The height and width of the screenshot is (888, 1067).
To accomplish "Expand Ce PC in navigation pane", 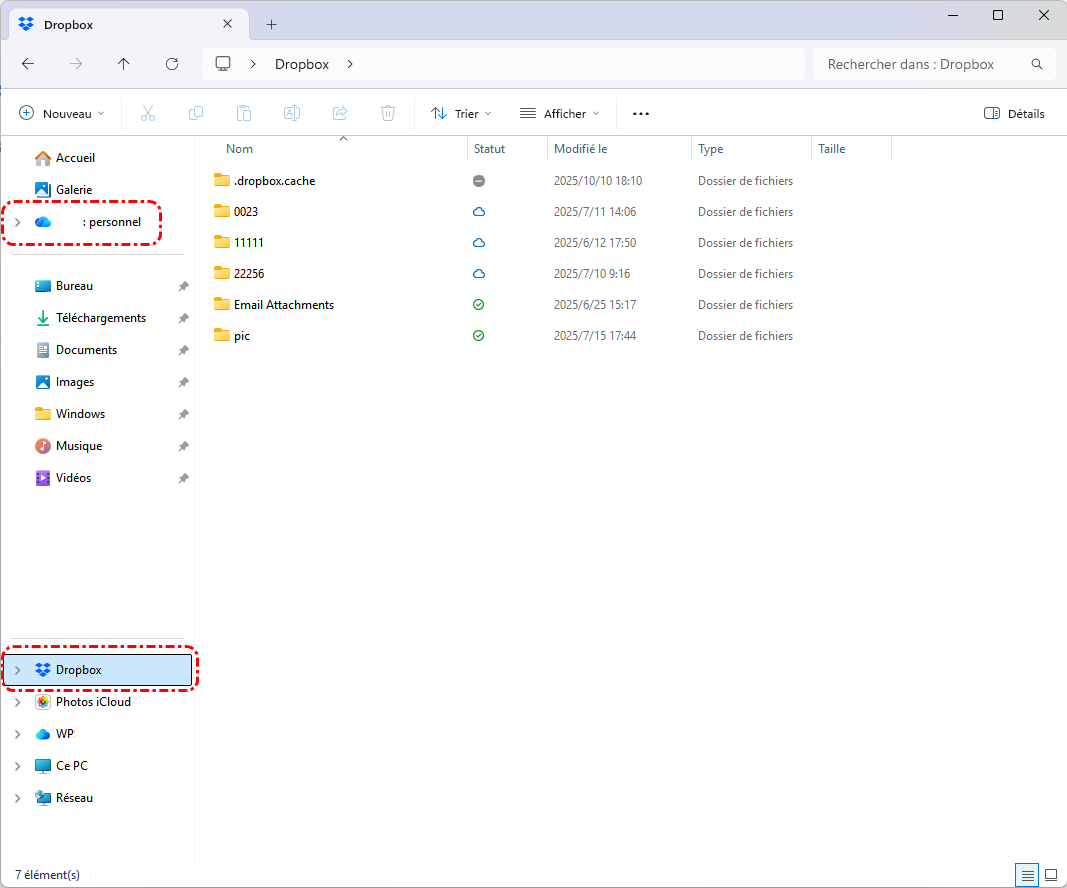I will [17, 766].
